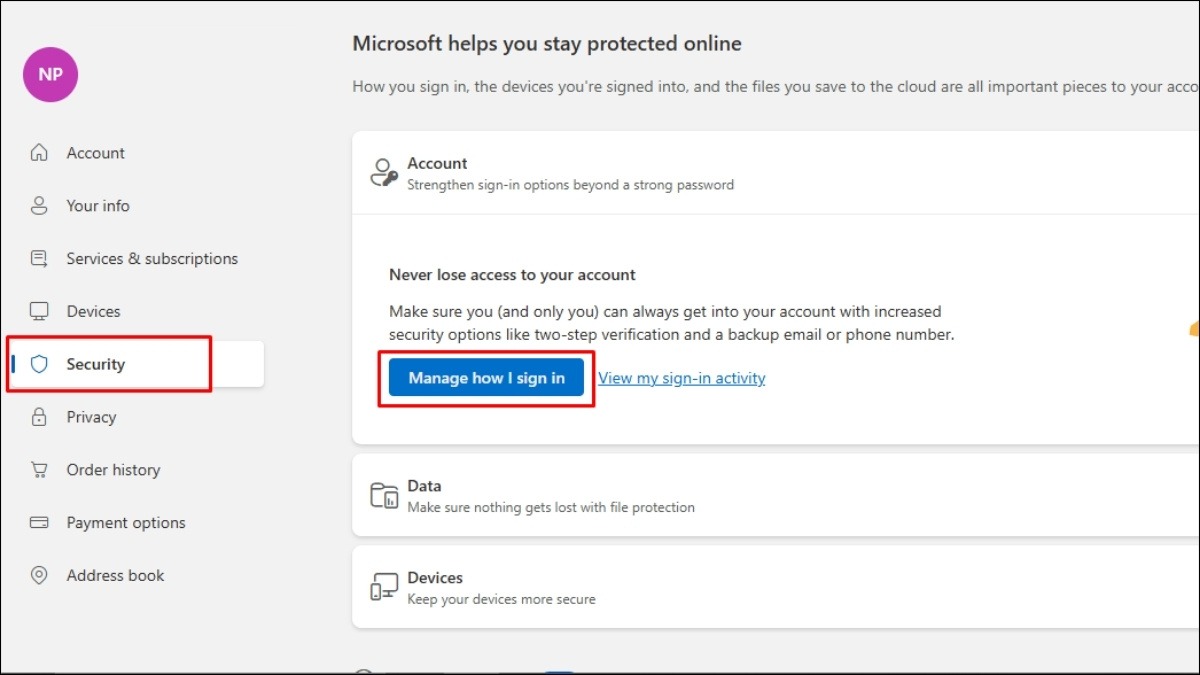This screenshot has width=1200, height=675.
Task: Click 'Keep your devices more secure' text
Action: [x=501, y=600]
